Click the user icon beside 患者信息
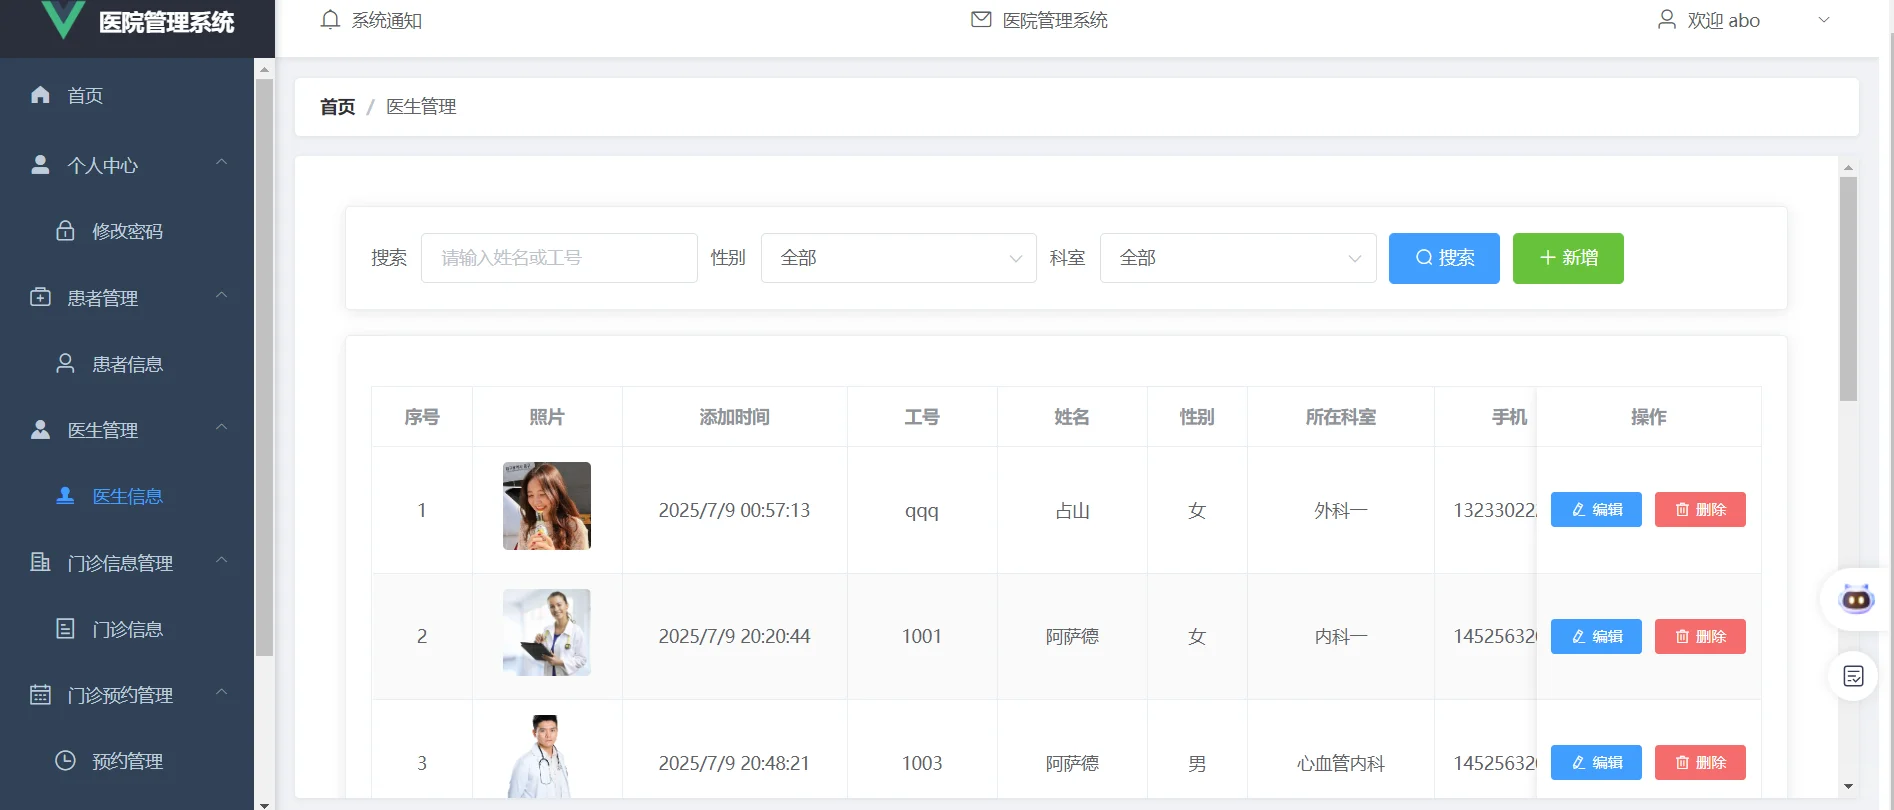Screen dimensions: 1894x810 pyautogui.click(x=65, y=363)
